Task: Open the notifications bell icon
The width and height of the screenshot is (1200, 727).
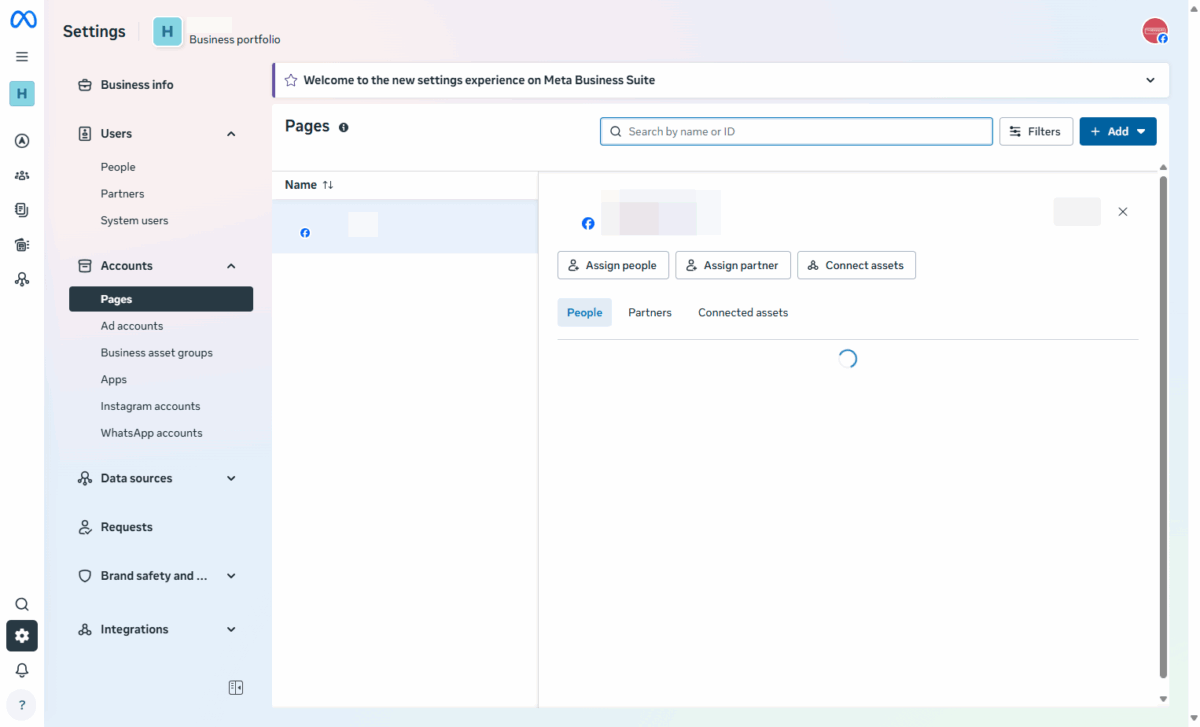Action: (x=22, y=670)
